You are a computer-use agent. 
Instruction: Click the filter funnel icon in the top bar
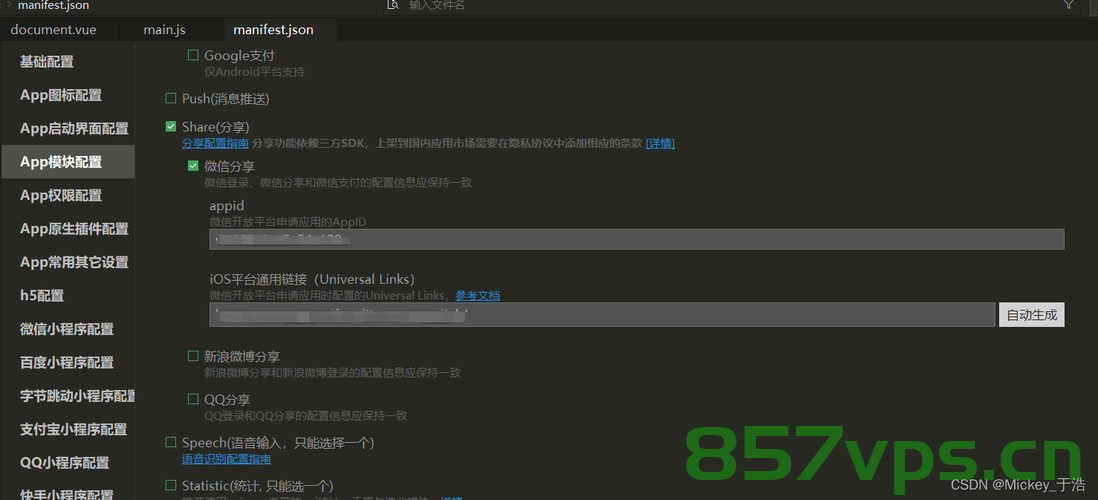pyautogui.click(x=1069, y=4)
